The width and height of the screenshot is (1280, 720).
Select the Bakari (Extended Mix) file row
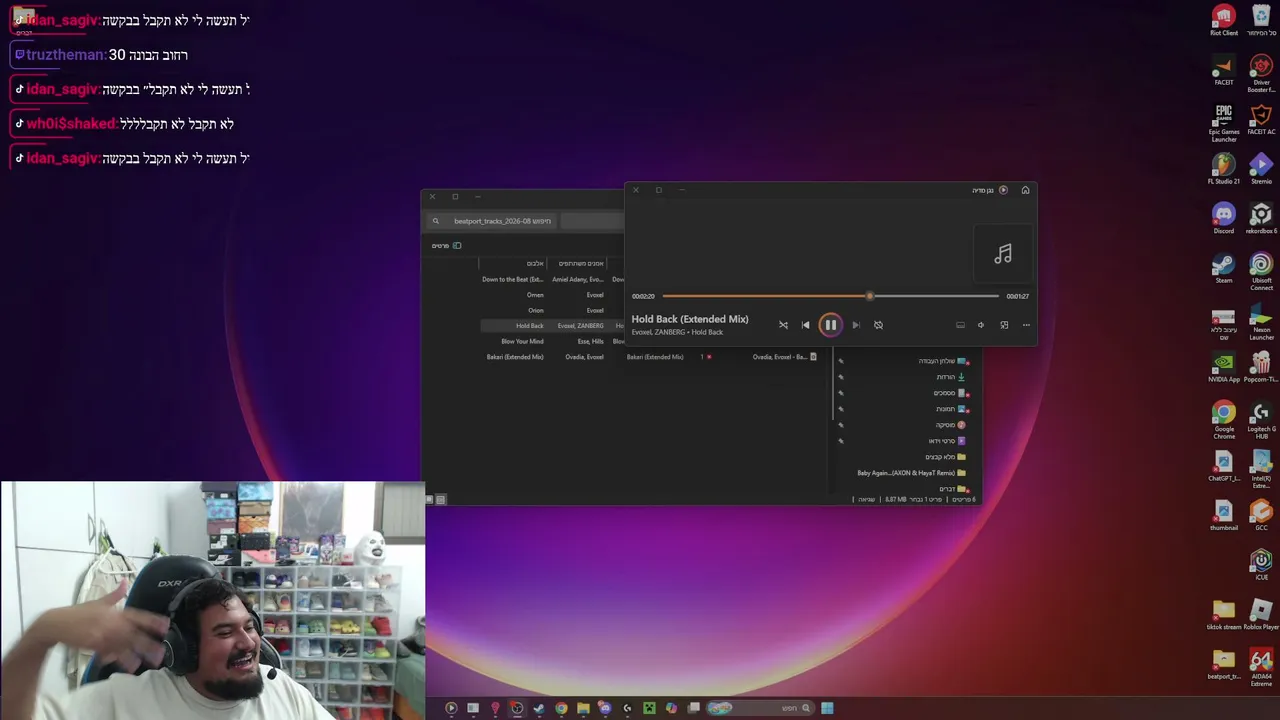click(650, 357)
